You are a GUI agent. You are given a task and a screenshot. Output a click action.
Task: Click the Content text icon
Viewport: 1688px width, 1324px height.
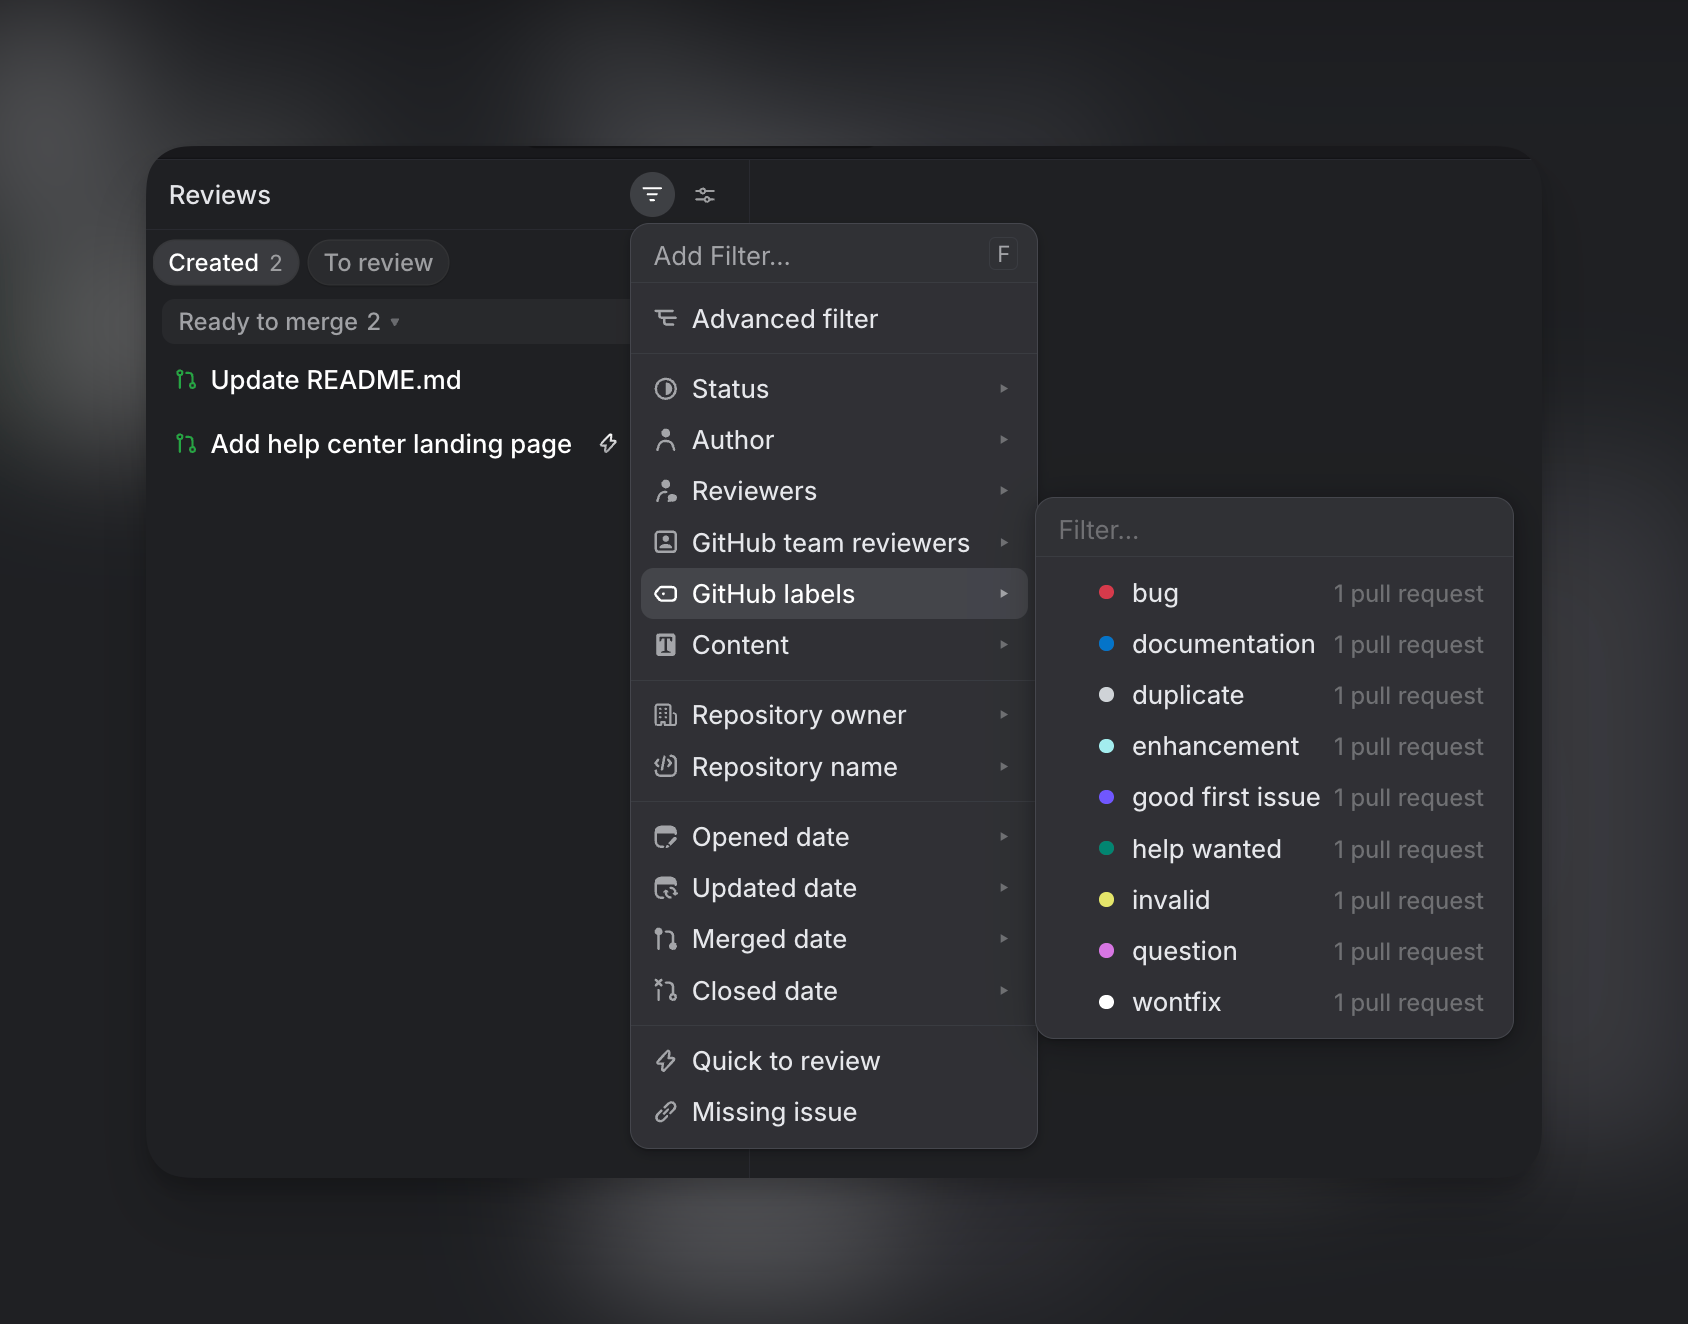point(665,645)
